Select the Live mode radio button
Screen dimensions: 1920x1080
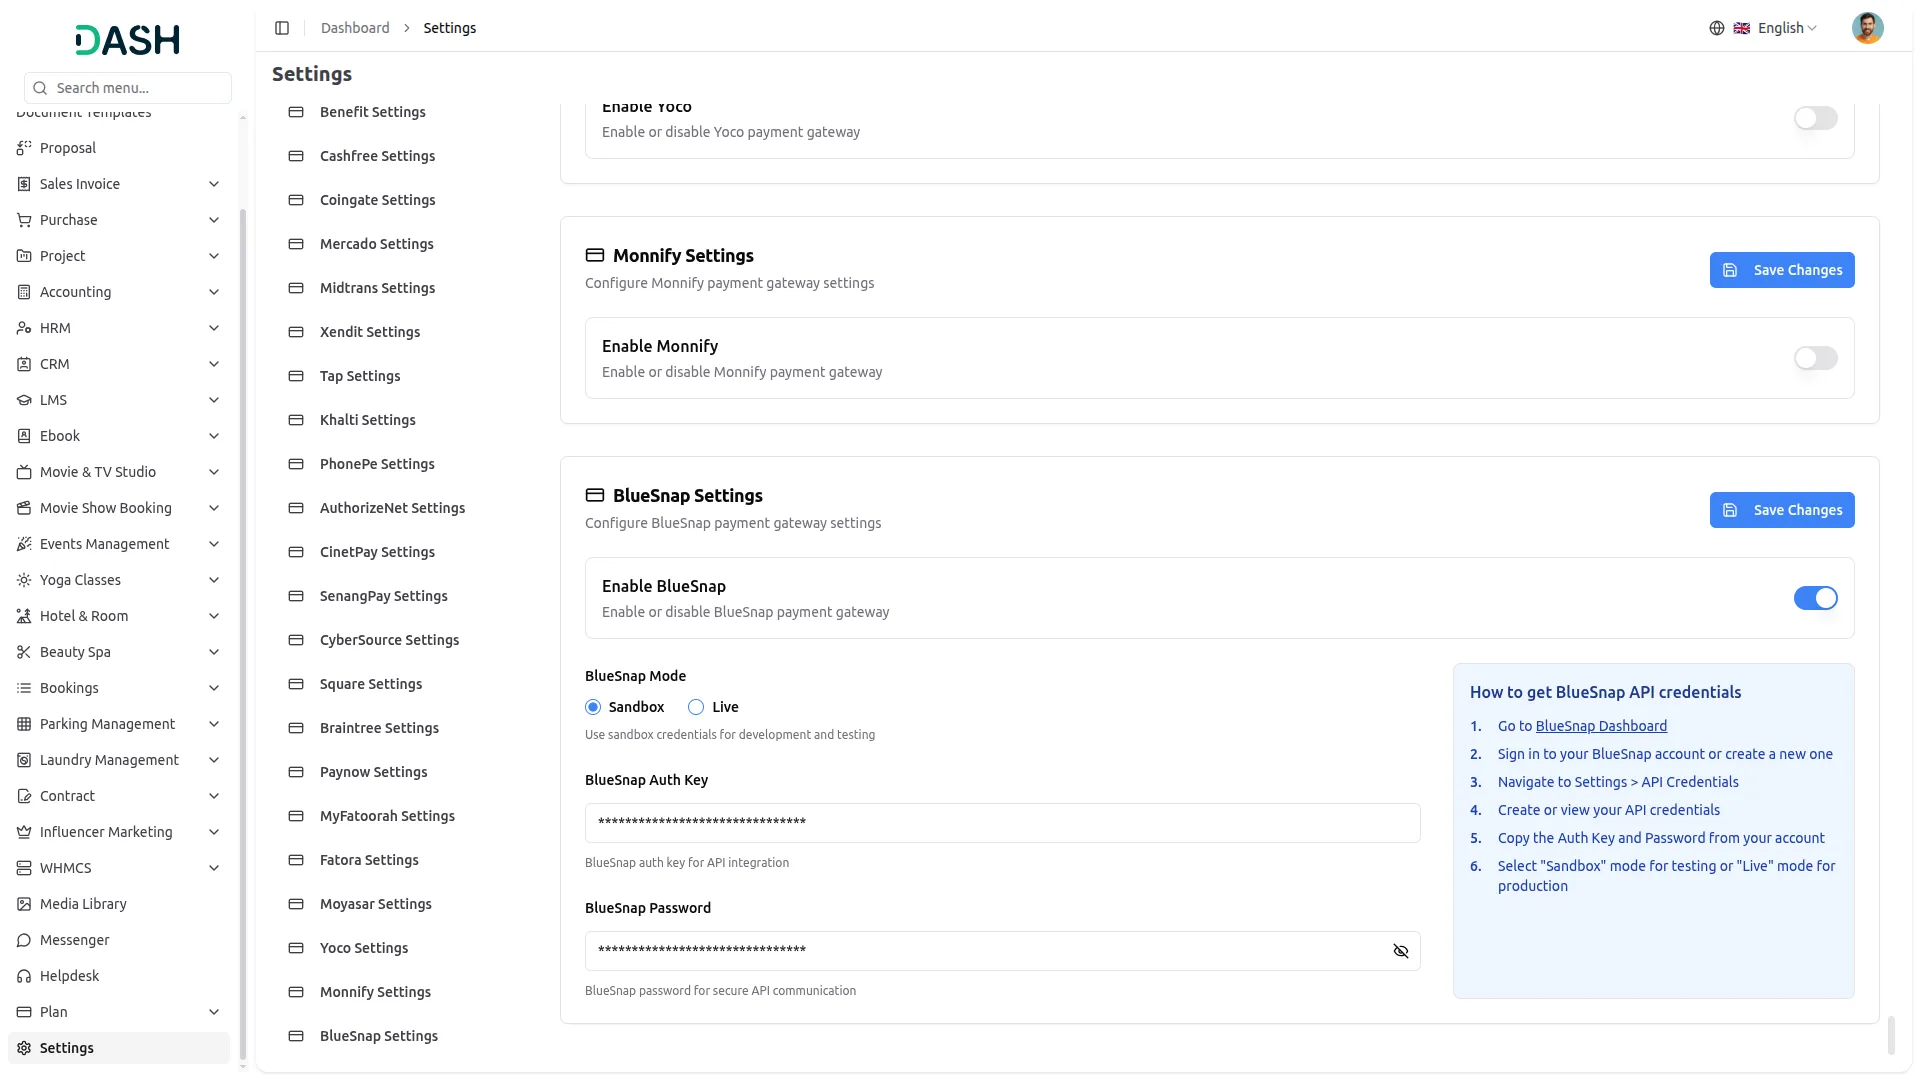(696, 707)
